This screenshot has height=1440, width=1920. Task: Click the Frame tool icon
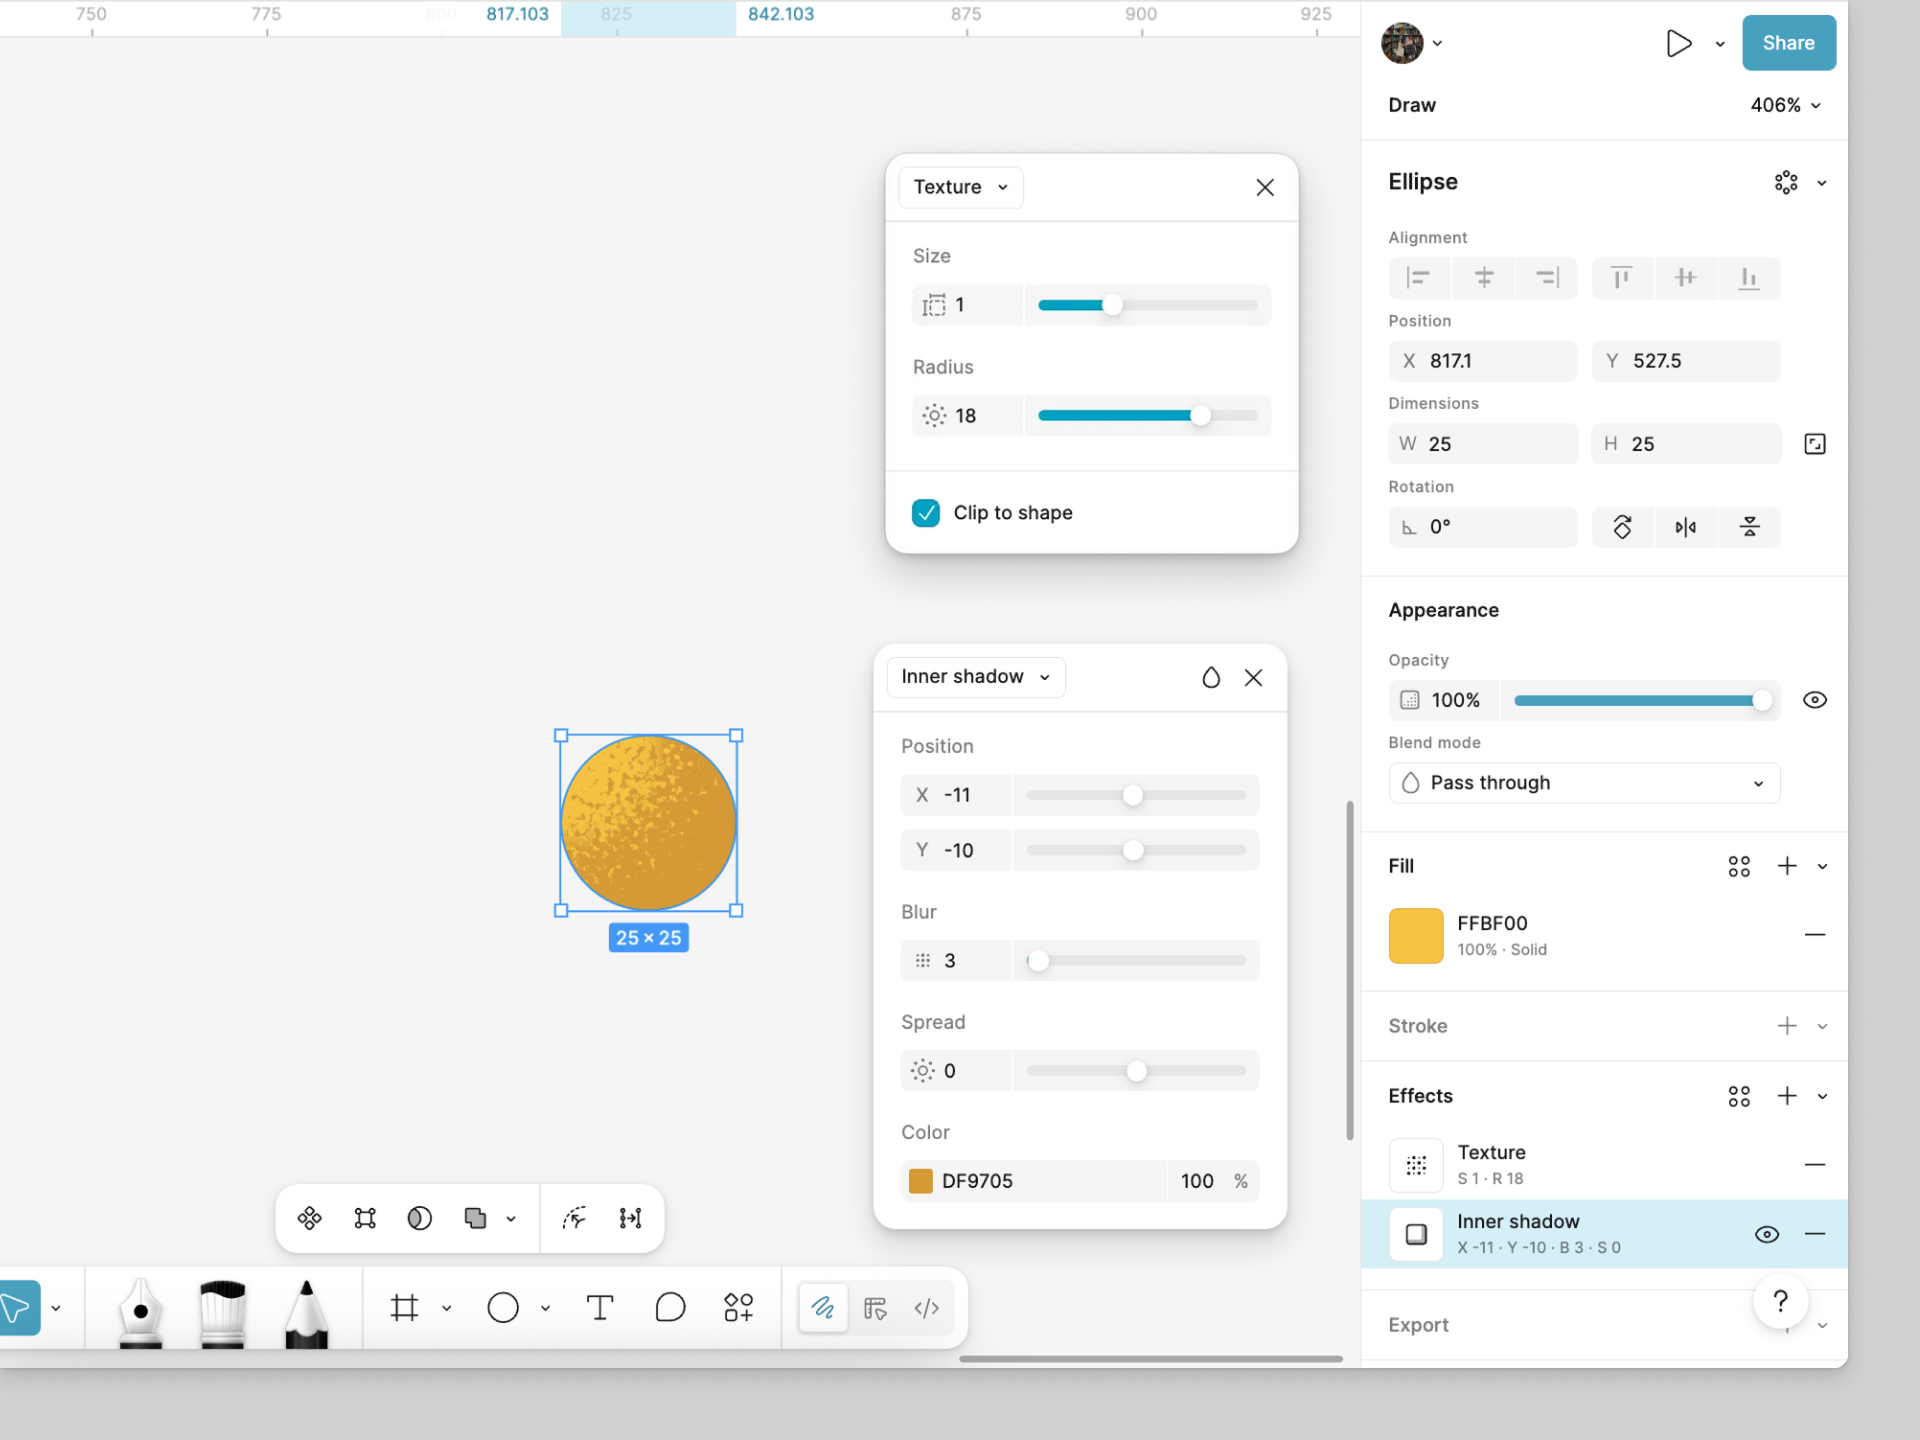[x=404, y=1308]
